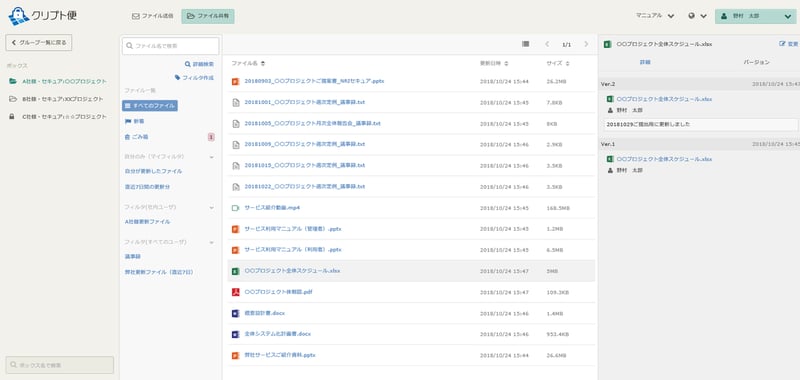Click text file icon of 20181001 file
Image resolution: width=800 pixels, height=380 pixels.
click(x=236, y=103)
